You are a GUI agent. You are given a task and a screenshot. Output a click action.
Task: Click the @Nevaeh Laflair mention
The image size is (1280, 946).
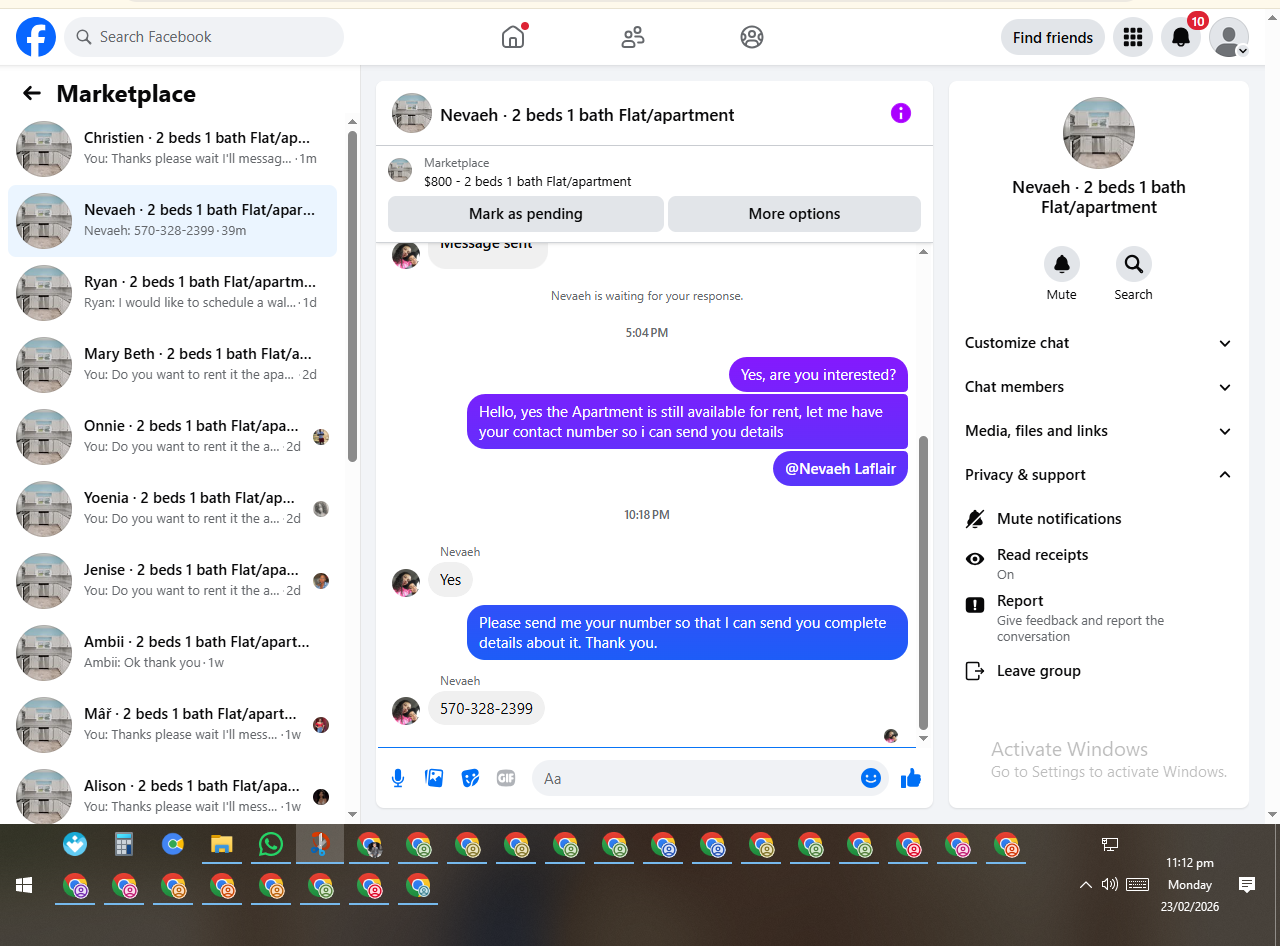(x=840, y=468)
